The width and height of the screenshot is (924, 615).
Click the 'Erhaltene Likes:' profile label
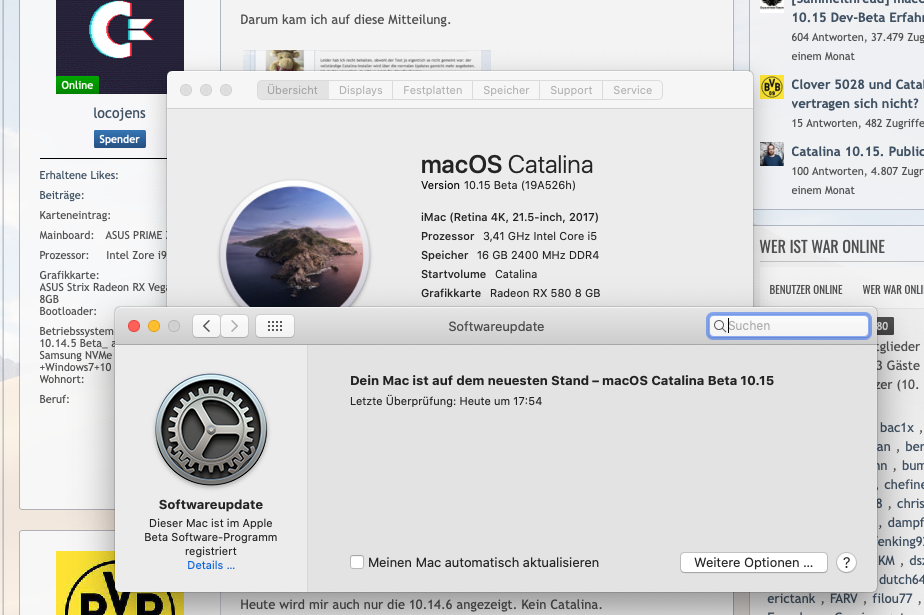(x=78, y=175)
